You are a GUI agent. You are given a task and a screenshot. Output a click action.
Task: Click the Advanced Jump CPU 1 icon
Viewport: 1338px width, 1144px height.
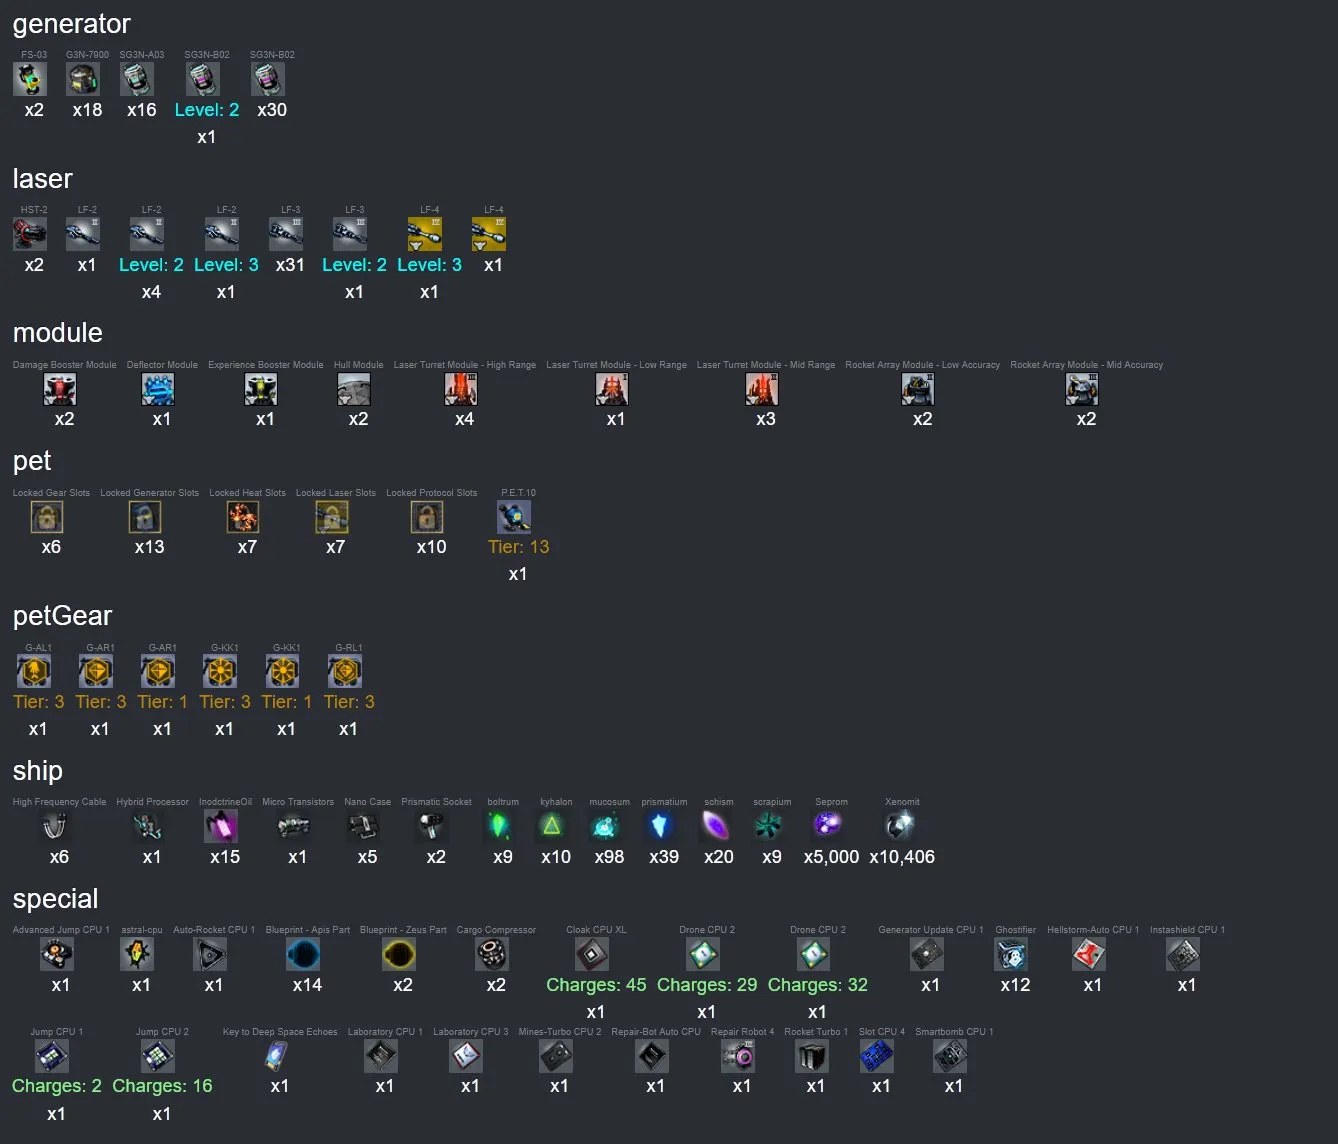click(57, 955)
